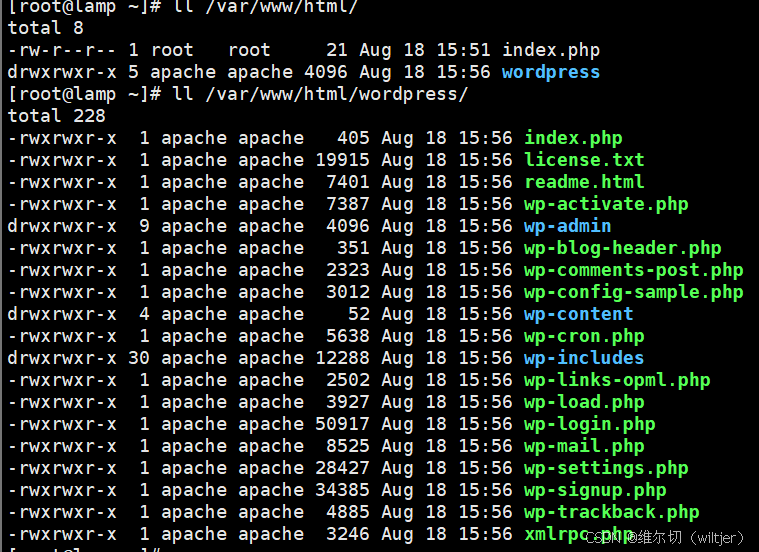Screen dimensions: 759x552
Task: Select file size 19915 of license.txt
Action: point(342,160)
